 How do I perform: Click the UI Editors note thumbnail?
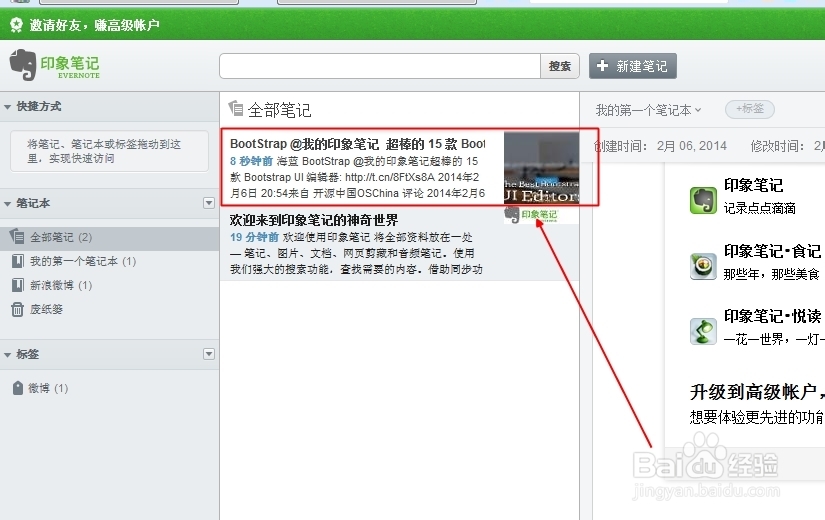pyautogui.click(x=541, y=168)
